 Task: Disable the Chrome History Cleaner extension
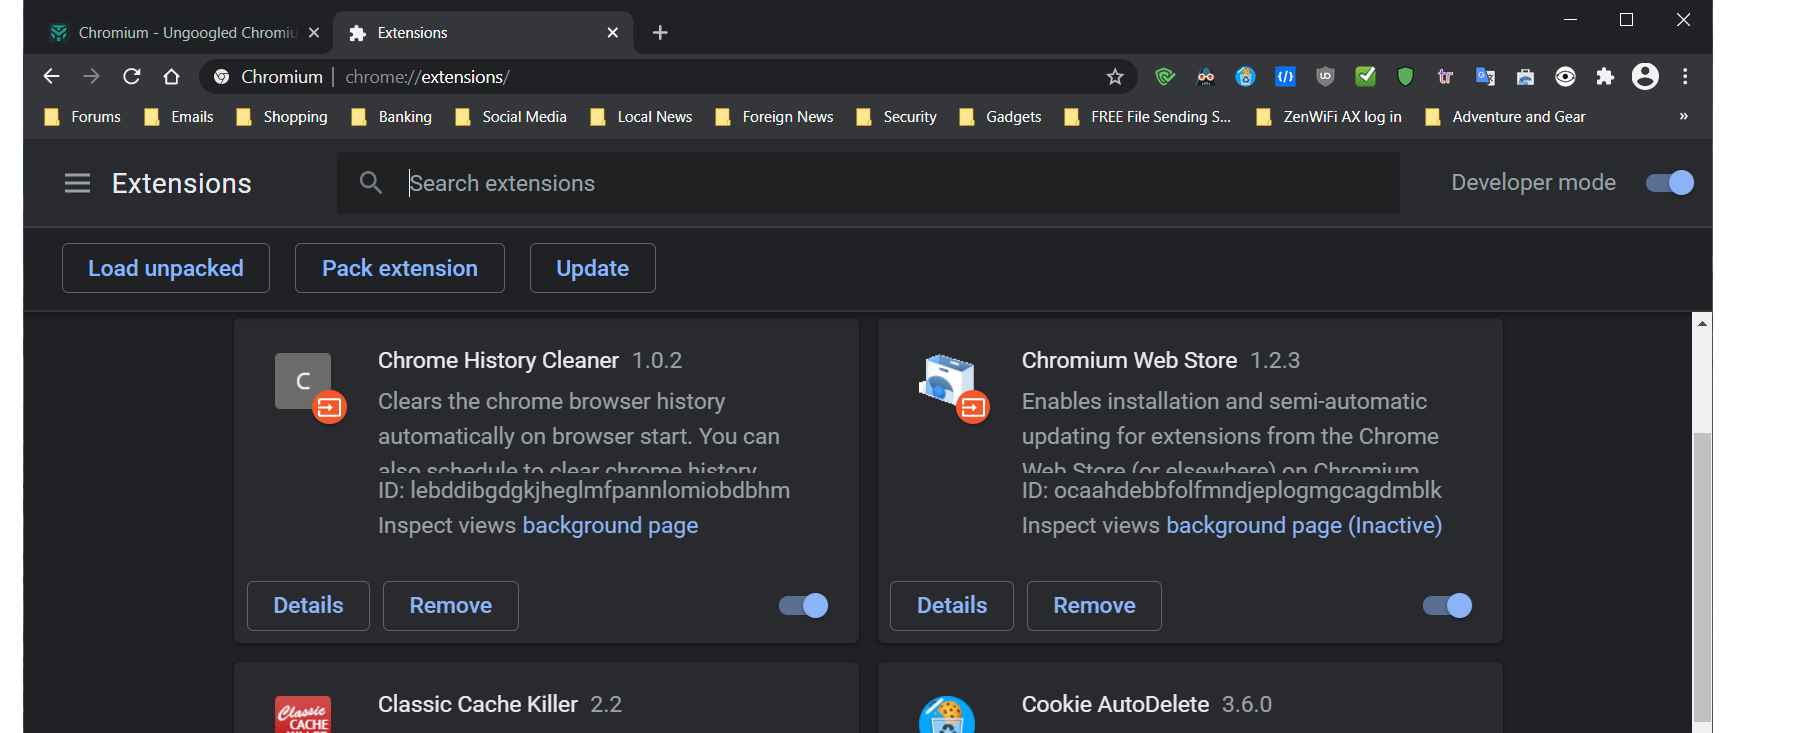point(803,606)
